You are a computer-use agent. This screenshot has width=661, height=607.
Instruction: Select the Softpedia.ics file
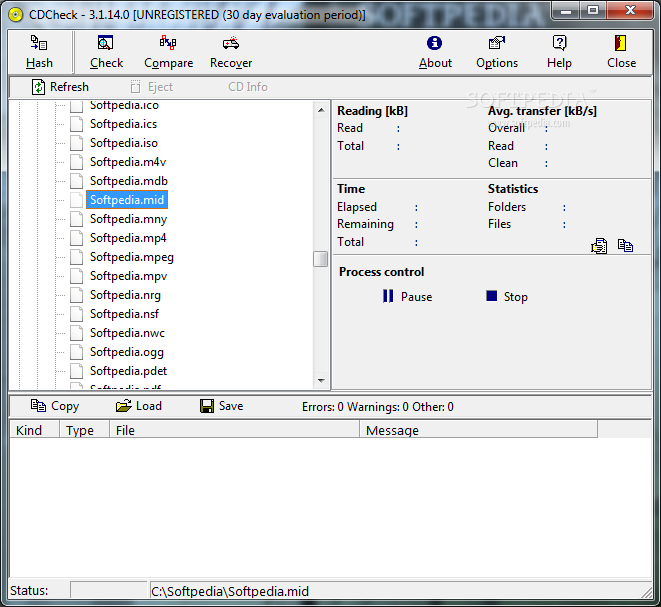tap(123, 124)
